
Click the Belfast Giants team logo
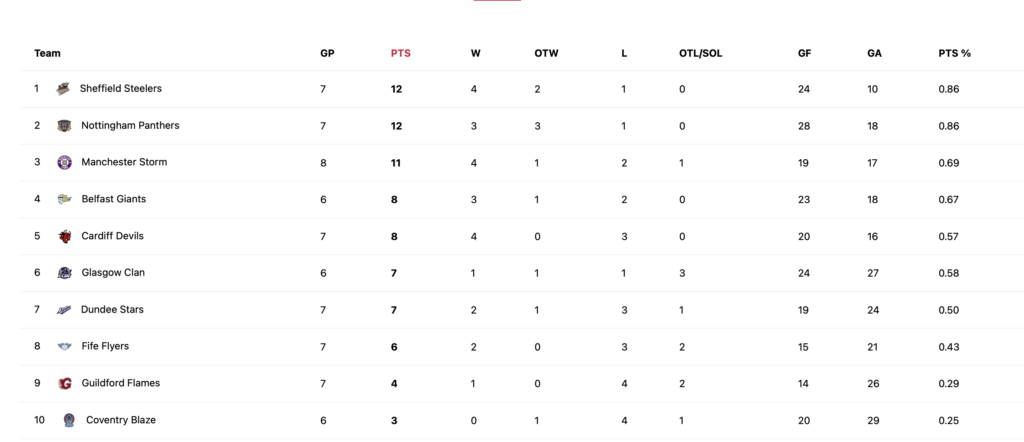pyautogui.click(x=64, y=199)
